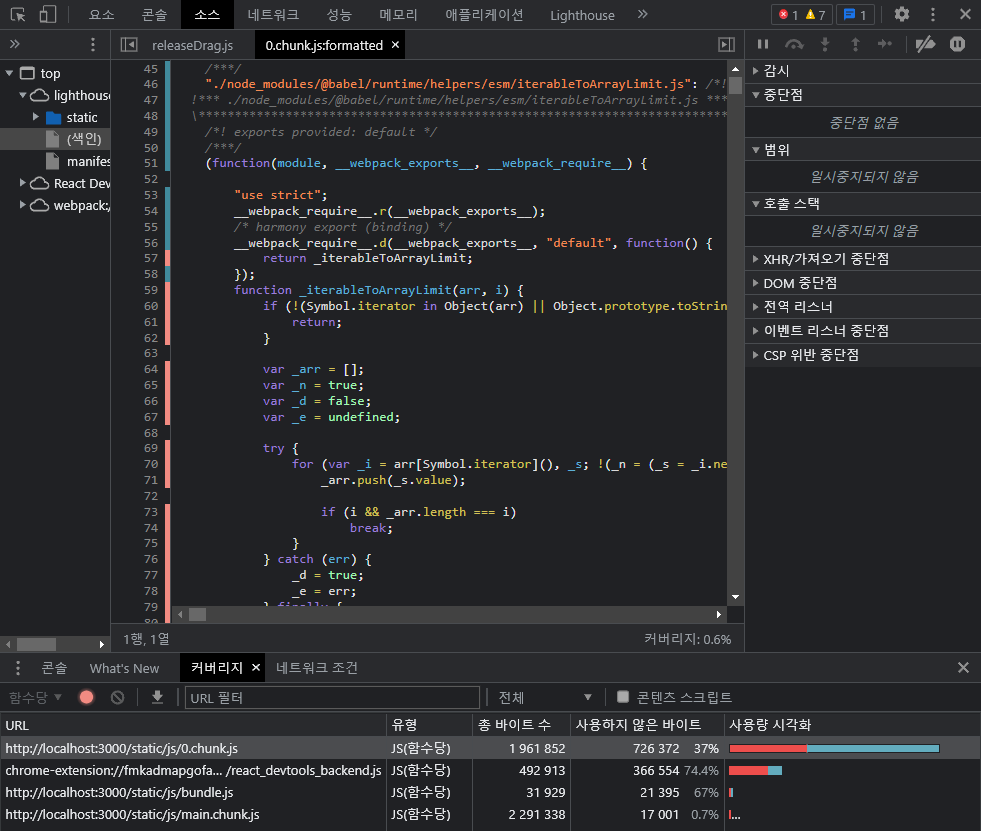Close the 커버리지 drawer tab
Image resolution: width=981 pixels, height=831 pixels.
[x=256, y=668]
